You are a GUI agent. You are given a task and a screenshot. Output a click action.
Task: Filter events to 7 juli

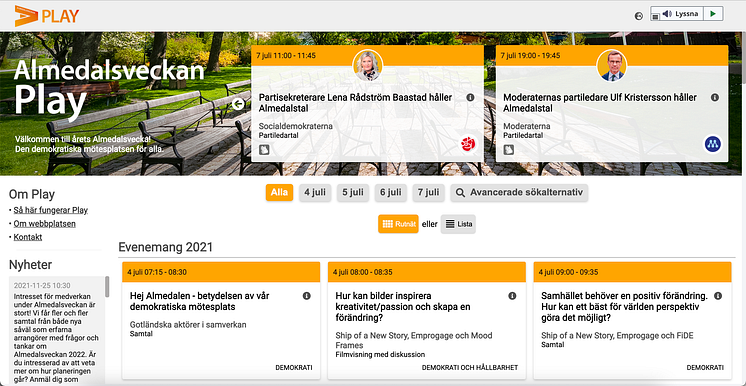click(x=428, y=192)
